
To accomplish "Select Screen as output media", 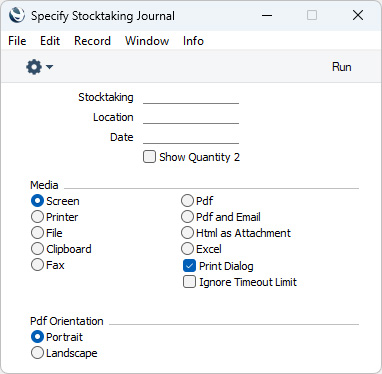I will tap(37, 201).
